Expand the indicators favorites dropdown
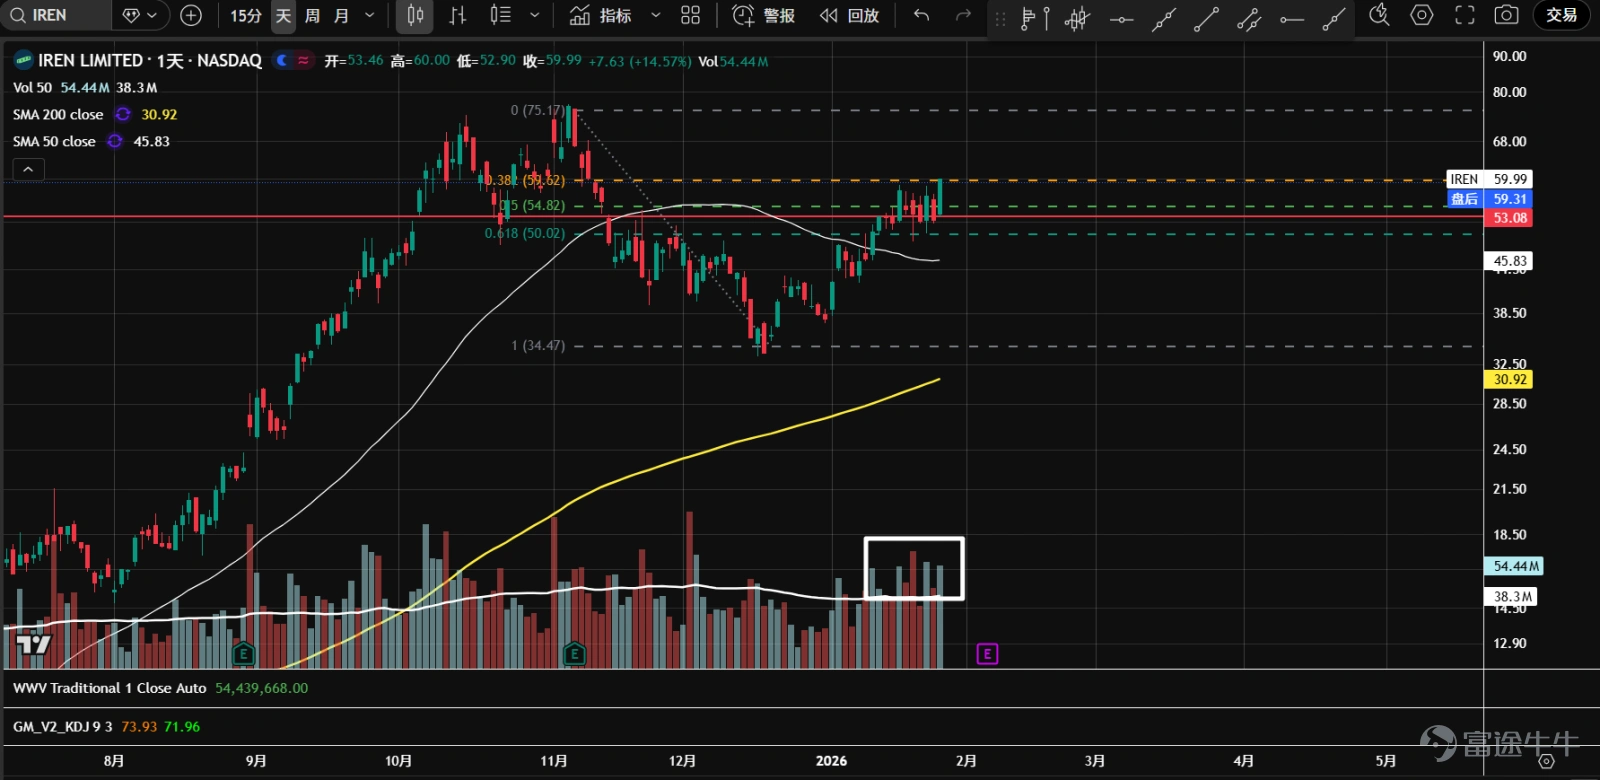The width and height of the screenshot is (1600, 780). [656, 15]
